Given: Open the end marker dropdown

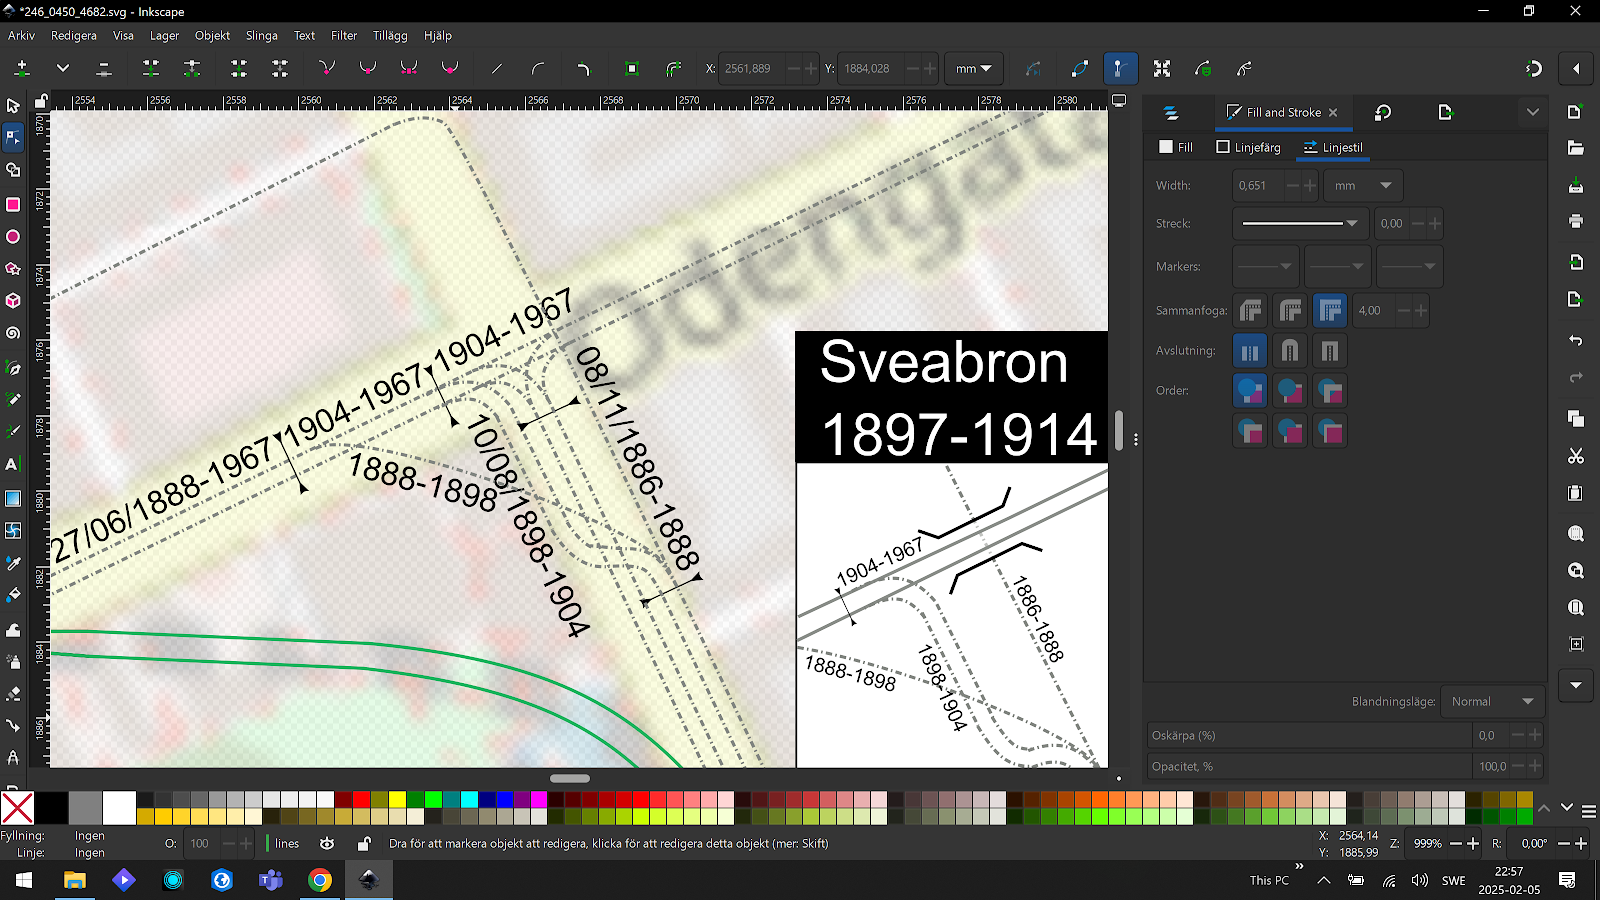Looking at the screenshot, I should click(x=1409, y=266).
